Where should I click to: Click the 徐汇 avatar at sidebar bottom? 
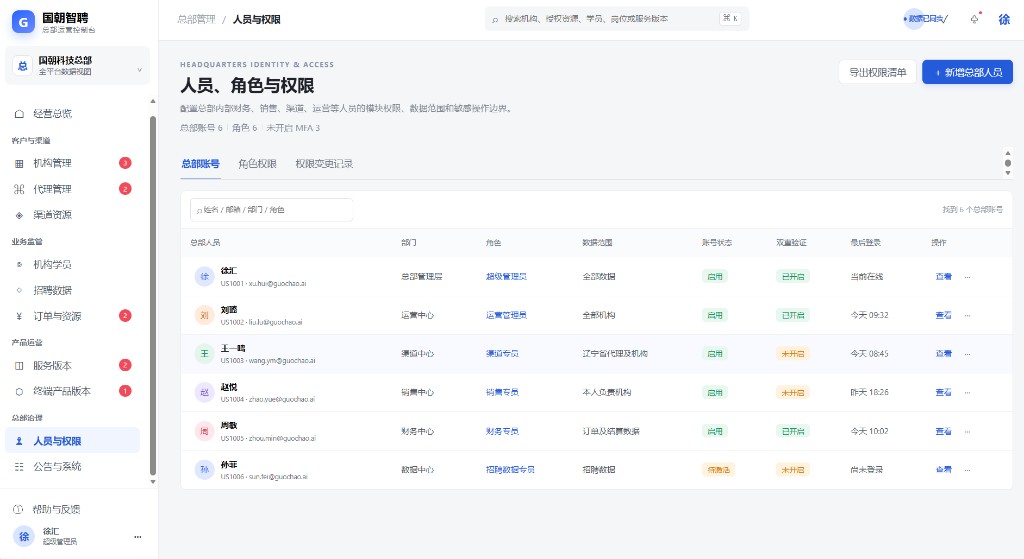(x=24, y=536)
